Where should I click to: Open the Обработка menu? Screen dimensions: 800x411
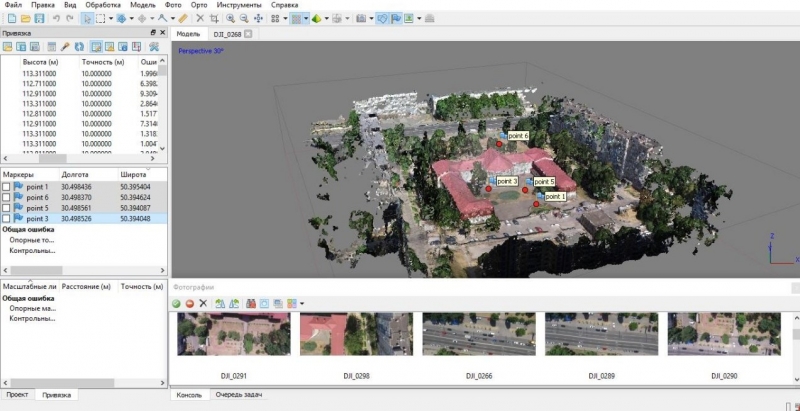point(102,5)
